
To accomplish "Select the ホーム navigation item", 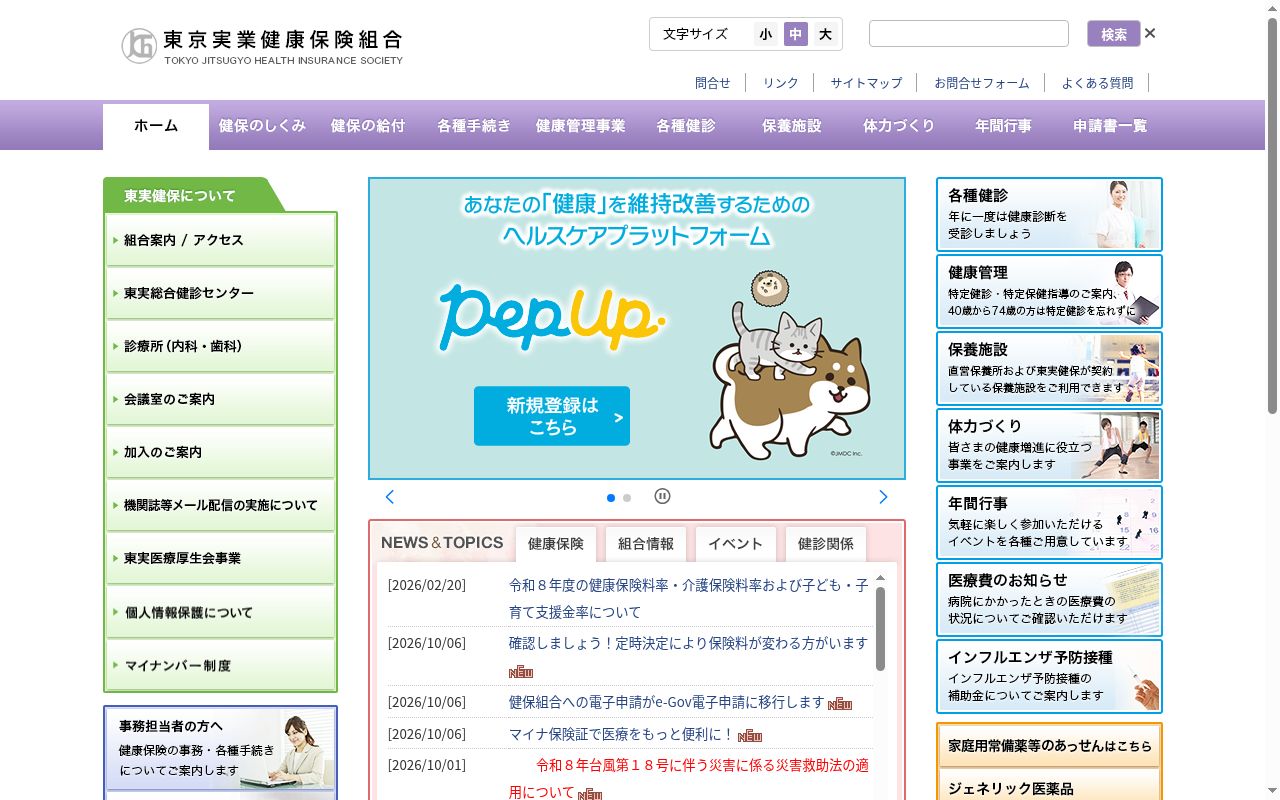I will 156,126.
